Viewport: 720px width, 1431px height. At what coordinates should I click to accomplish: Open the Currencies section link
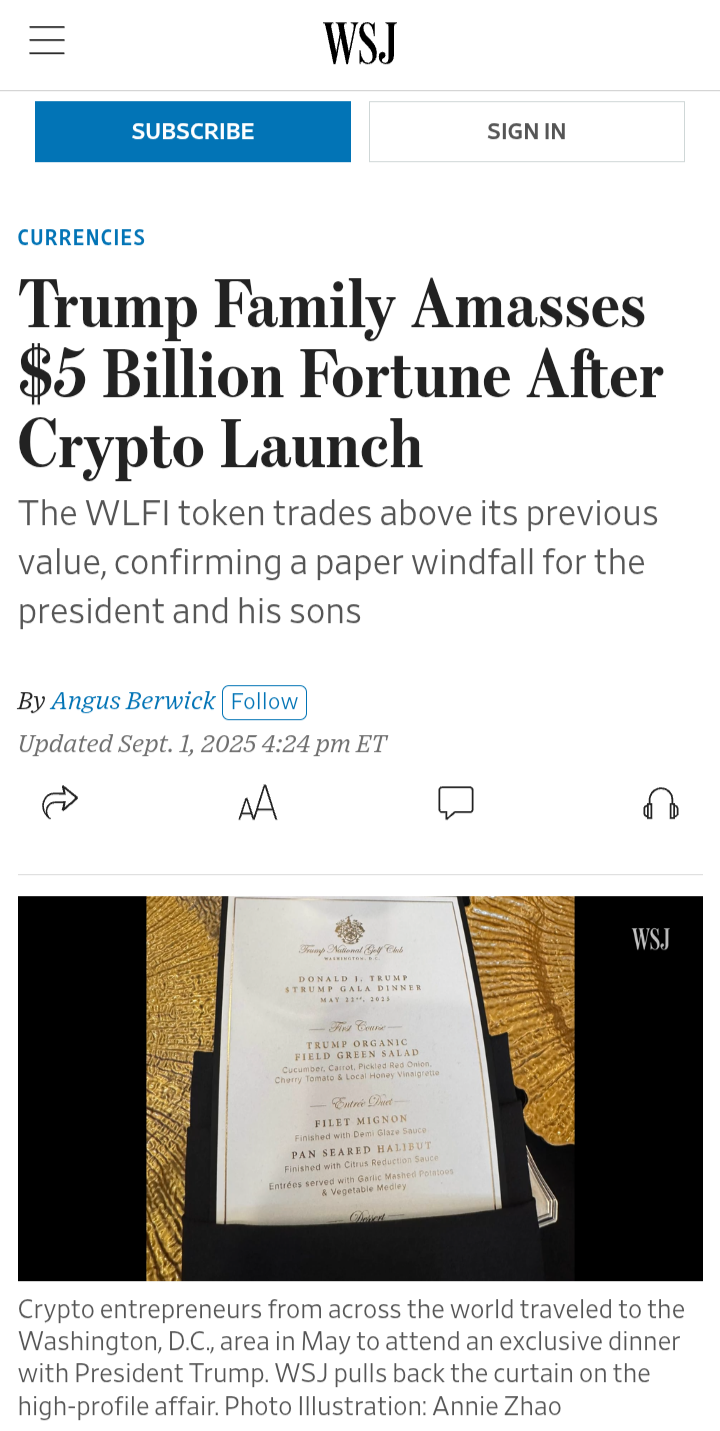click(82, 238)
